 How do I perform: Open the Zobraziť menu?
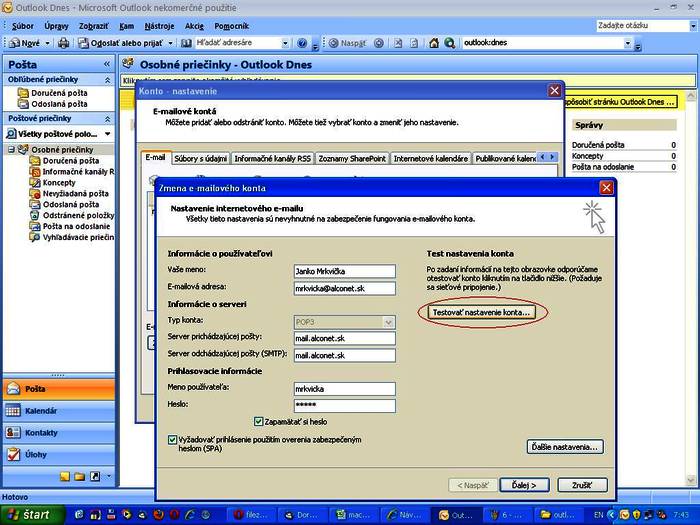click(x=93, y=26)
